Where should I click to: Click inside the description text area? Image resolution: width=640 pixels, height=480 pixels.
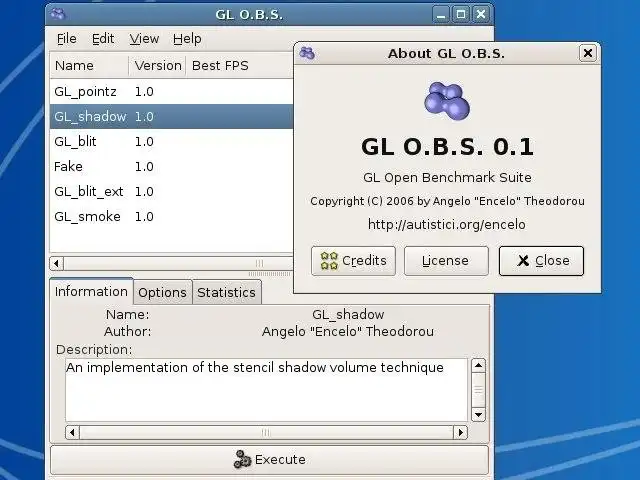pyautogui.click(x=267, y=390)
